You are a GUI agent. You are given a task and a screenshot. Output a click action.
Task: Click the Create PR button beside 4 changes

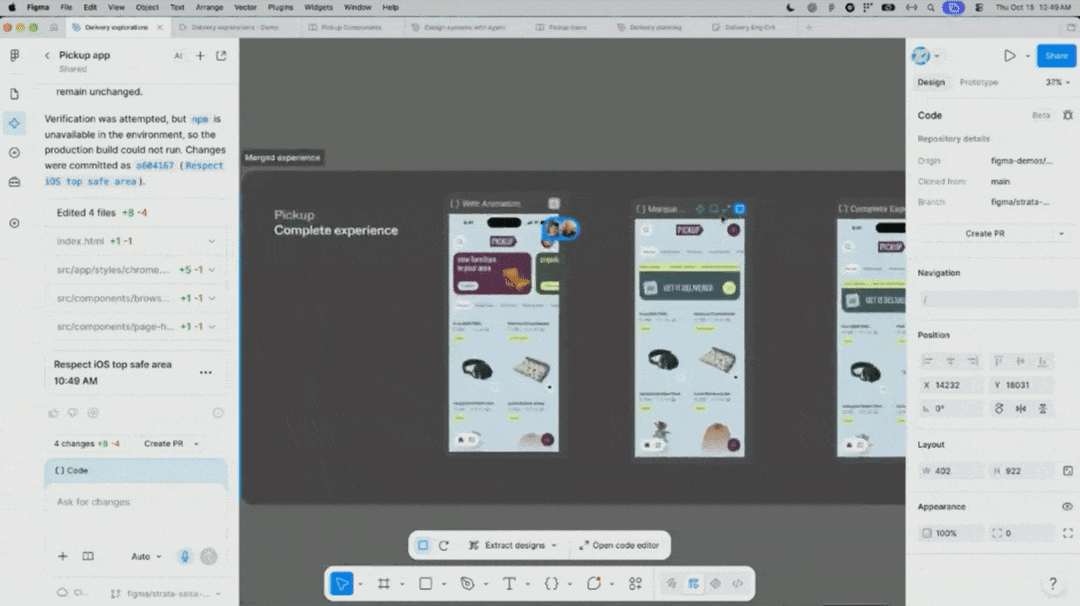click(164, 444)
